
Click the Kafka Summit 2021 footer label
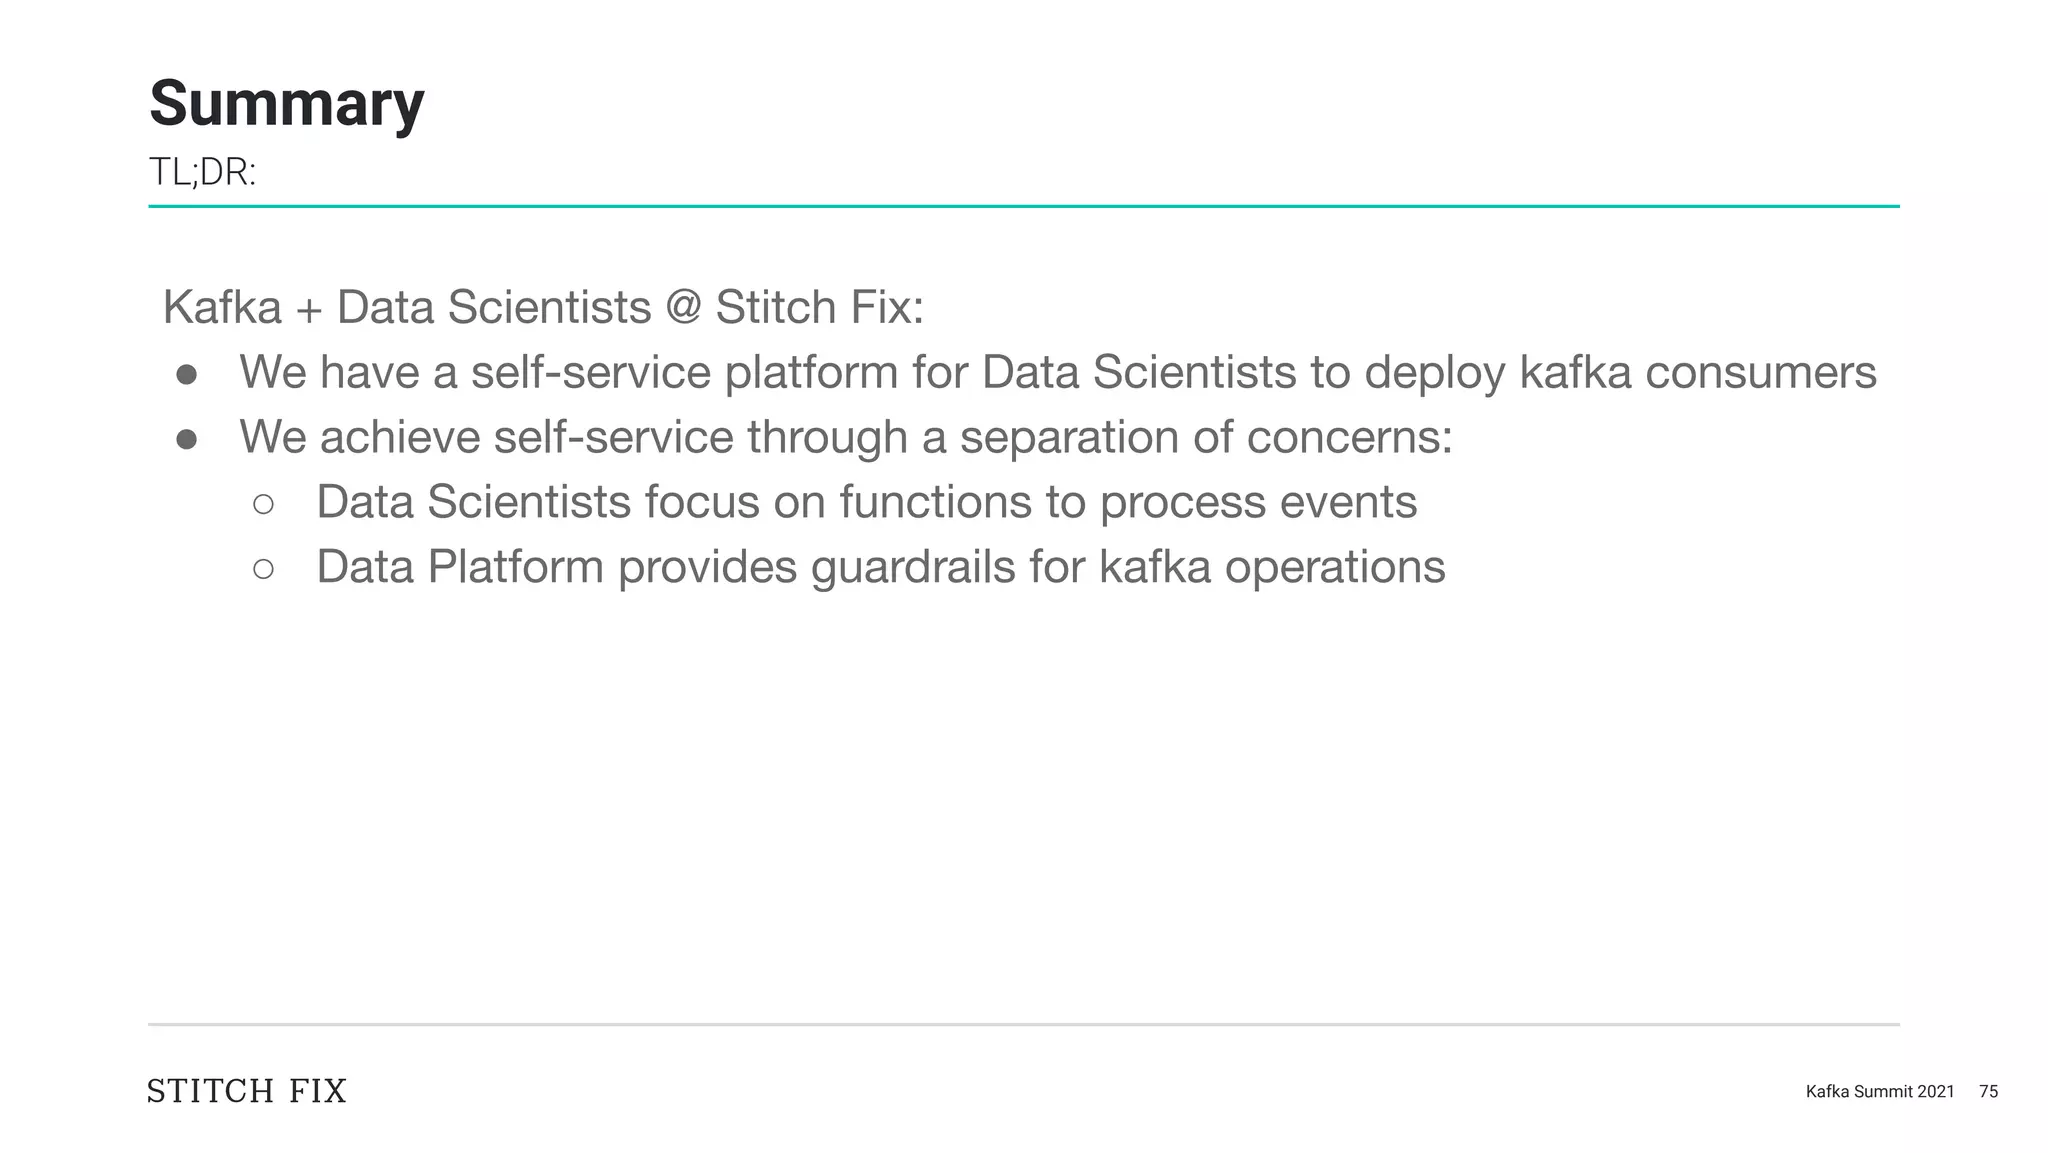1880,1092
